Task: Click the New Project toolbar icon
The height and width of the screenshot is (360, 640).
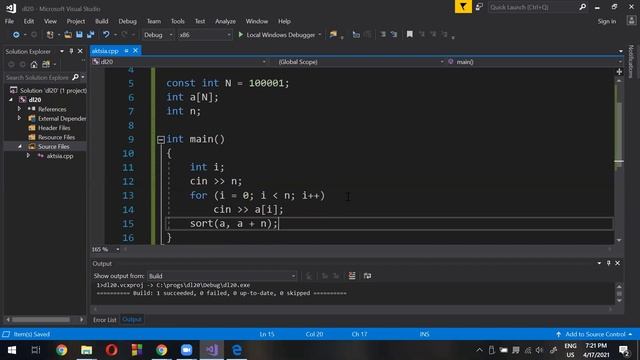Action: click(x=50, y=35)
